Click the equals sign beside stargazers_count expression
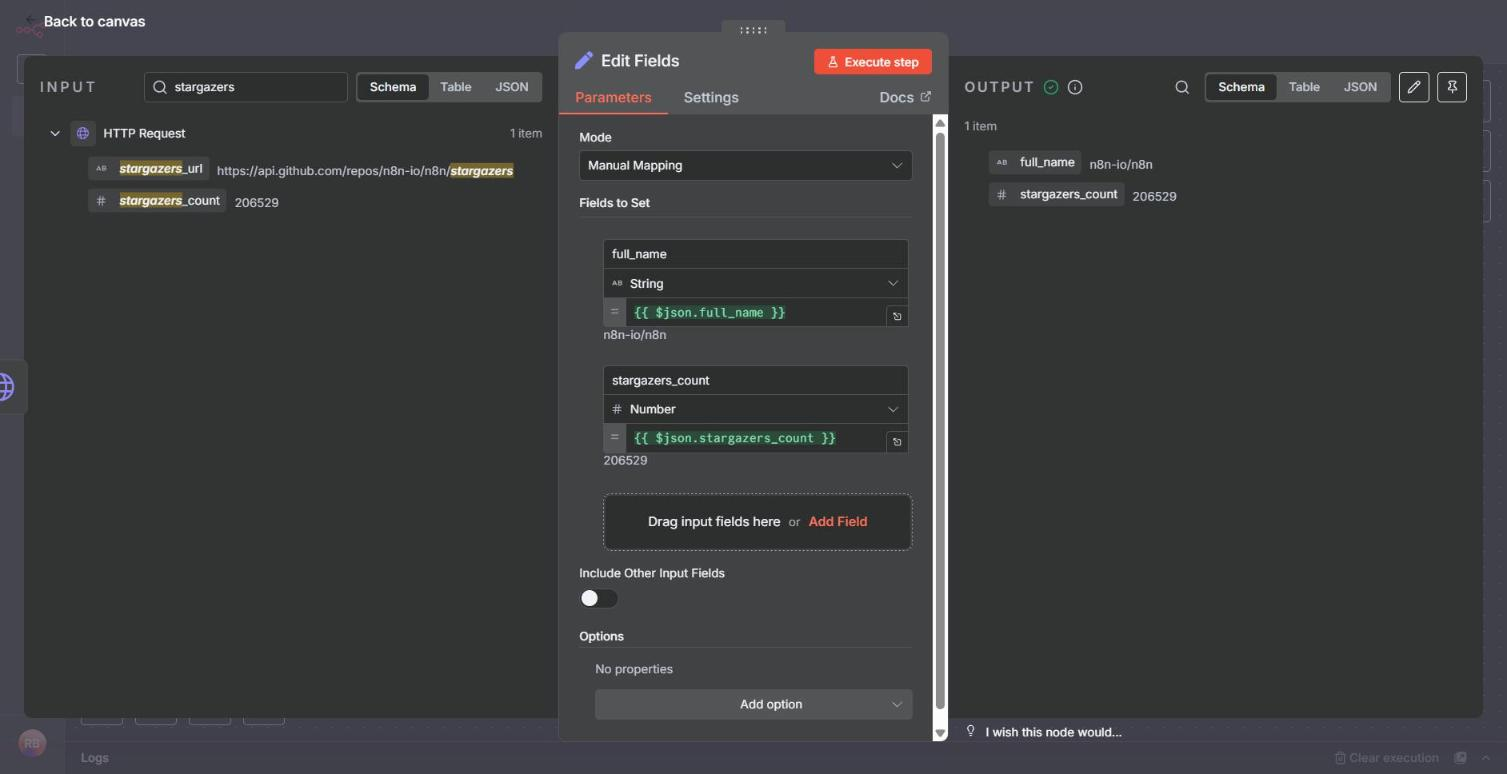 click(x=615, y=438)
